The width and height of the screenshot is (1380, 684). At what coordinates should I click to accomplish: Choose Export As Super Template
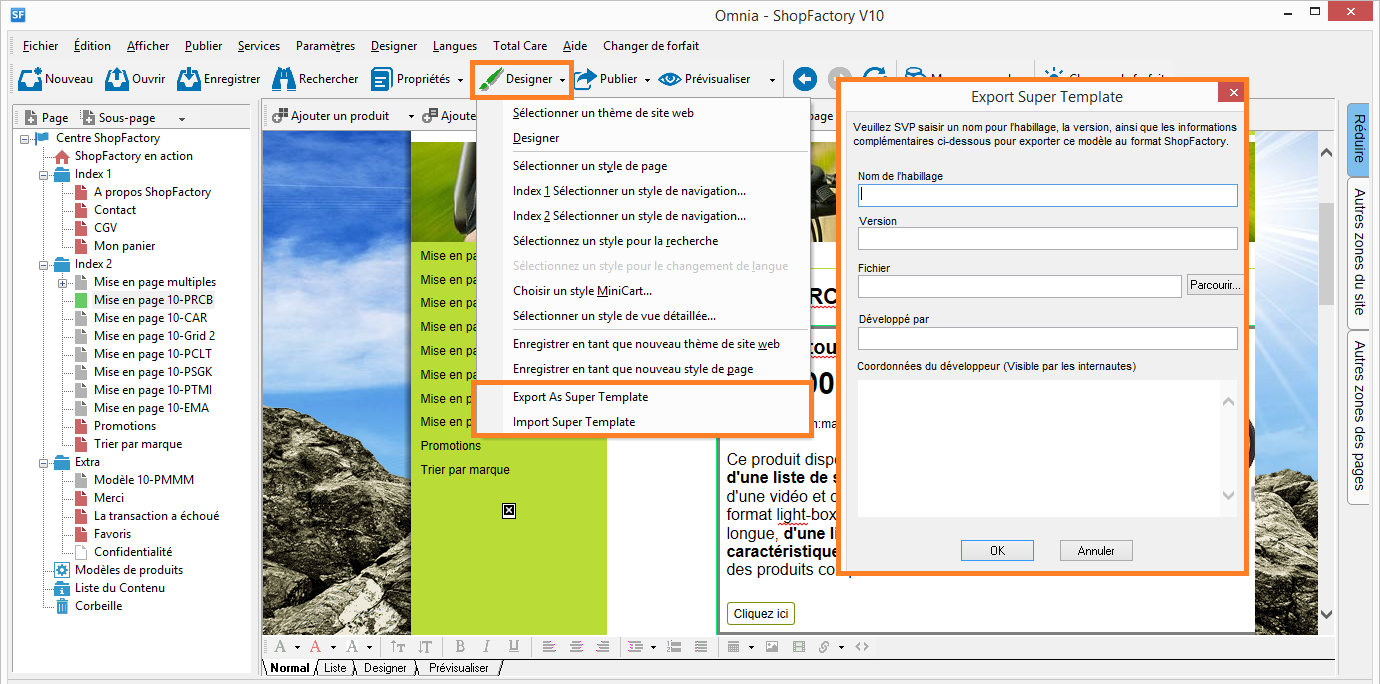point(580,397)
